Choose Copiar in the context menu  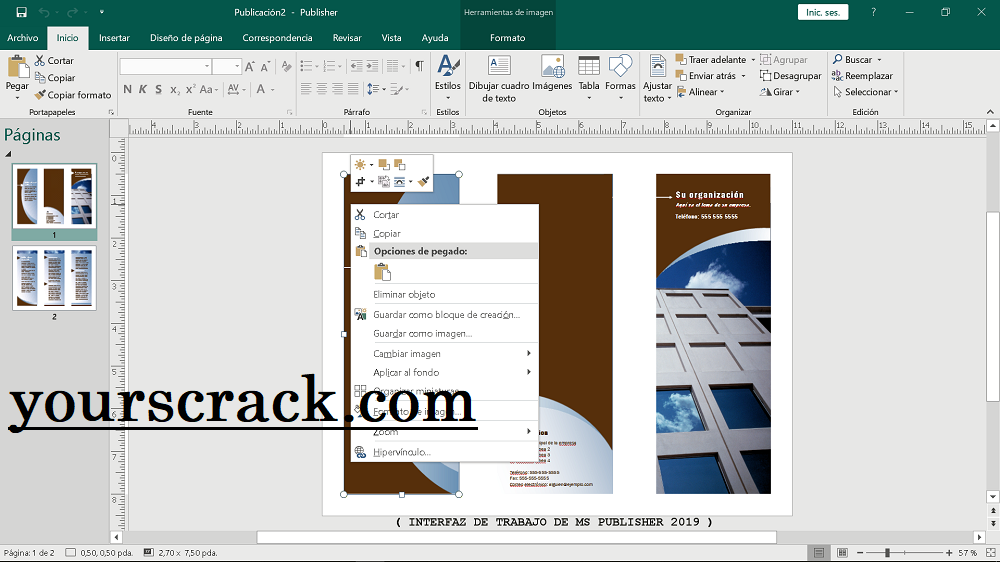pos(445,233)
